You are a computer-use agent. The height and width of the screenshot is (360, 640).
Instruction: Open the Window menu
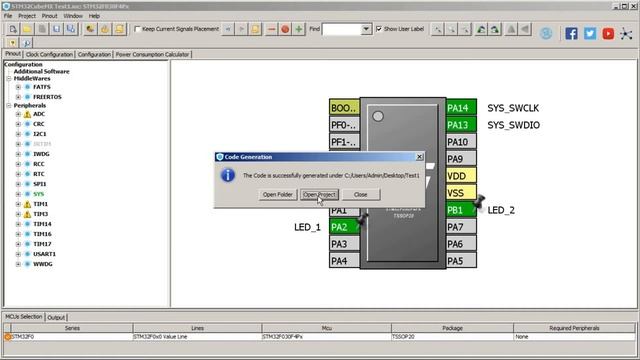tap(73, 16)
